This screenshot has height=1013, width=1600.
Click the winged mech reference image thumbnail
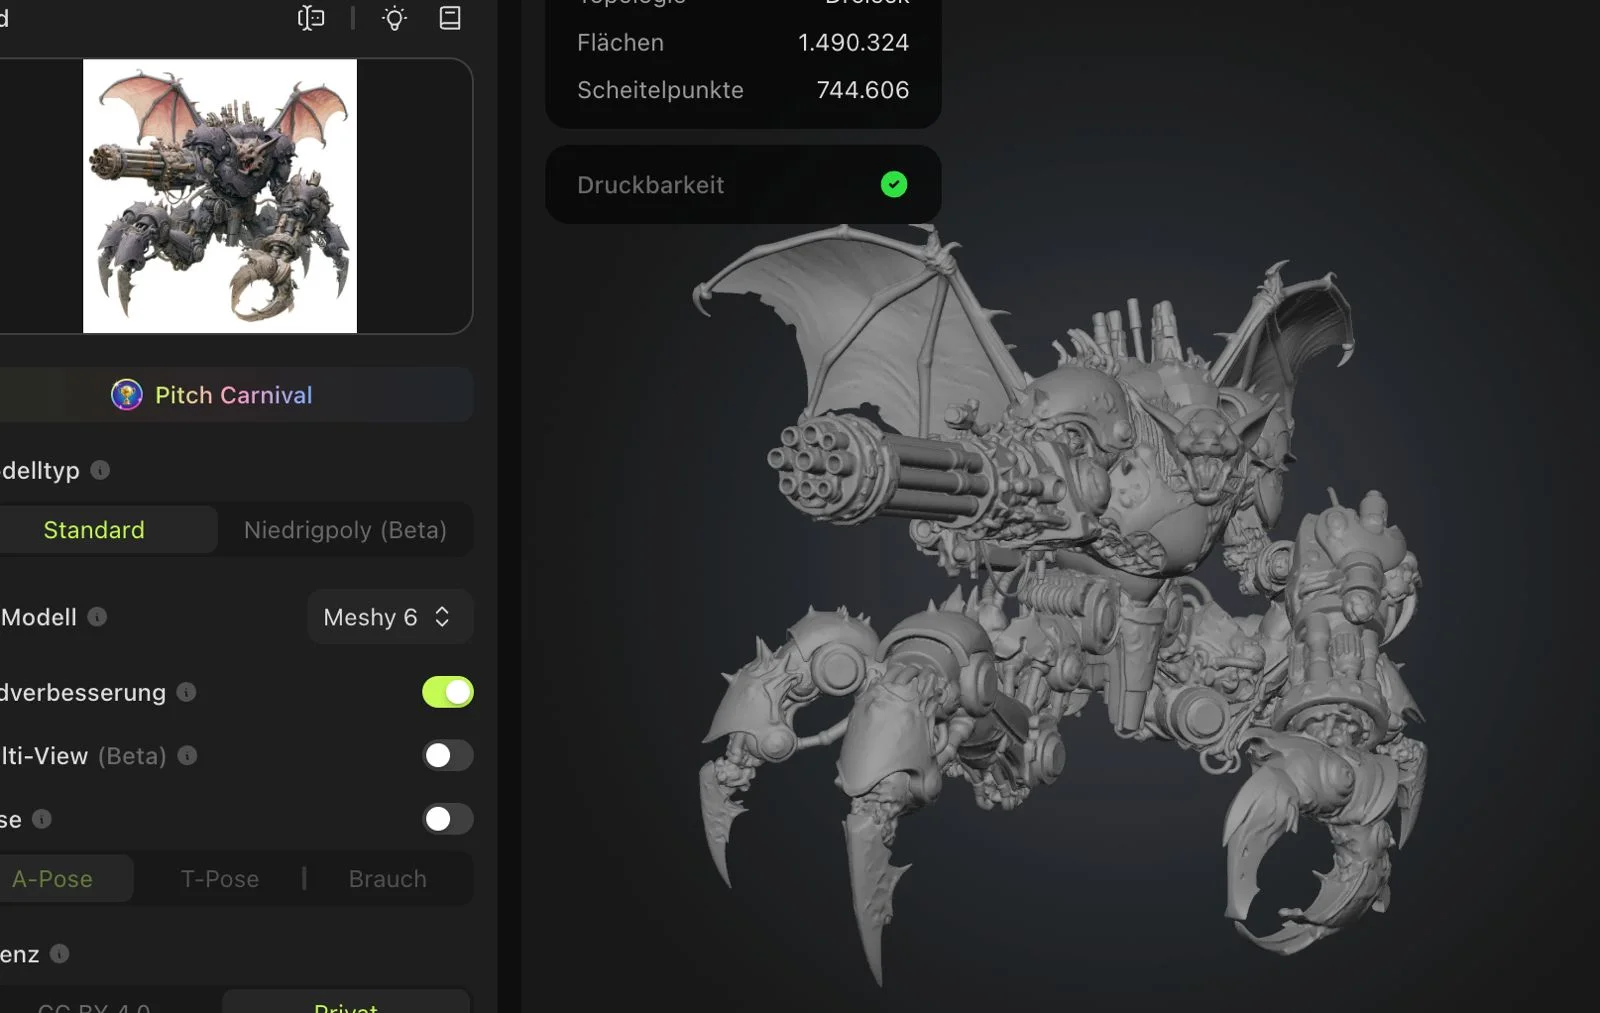point(220,196)
